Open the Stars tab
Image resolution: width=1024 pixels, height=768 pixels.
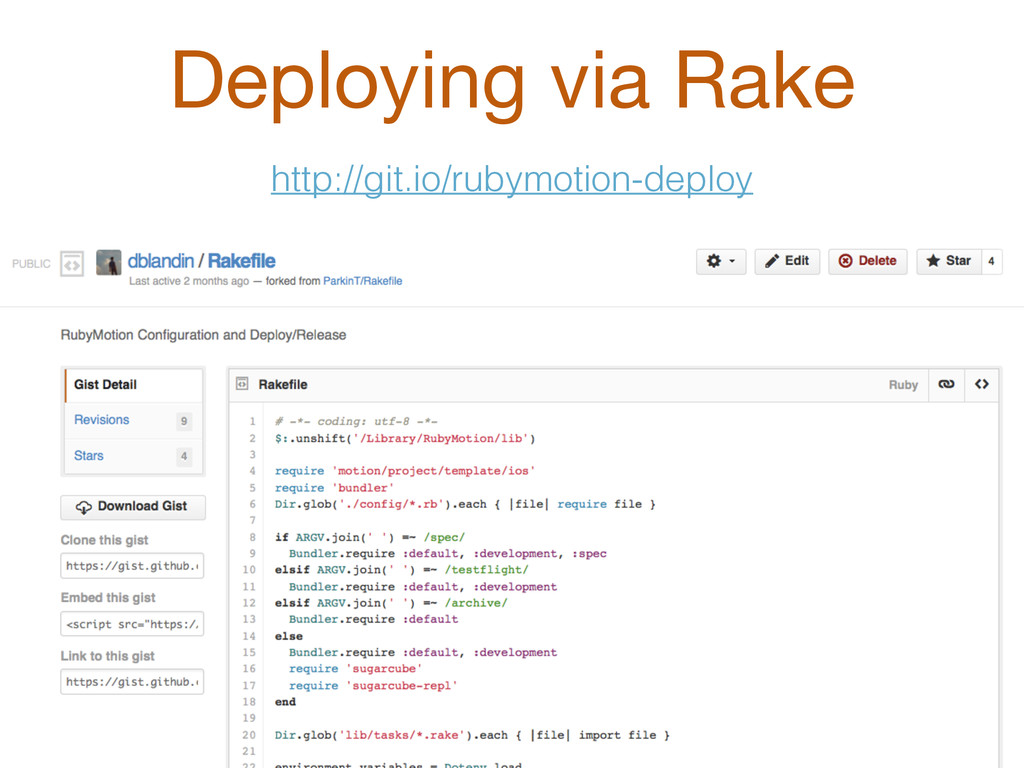pos(133,456)
